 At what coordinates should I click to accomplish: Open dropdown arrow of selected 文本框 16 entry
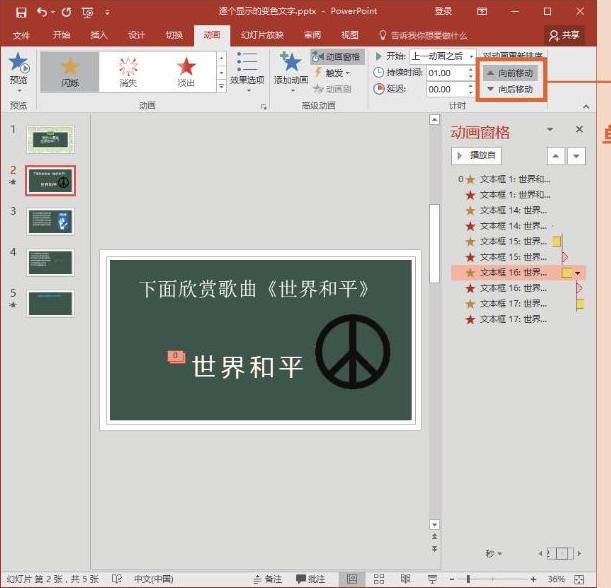[578, 273]
